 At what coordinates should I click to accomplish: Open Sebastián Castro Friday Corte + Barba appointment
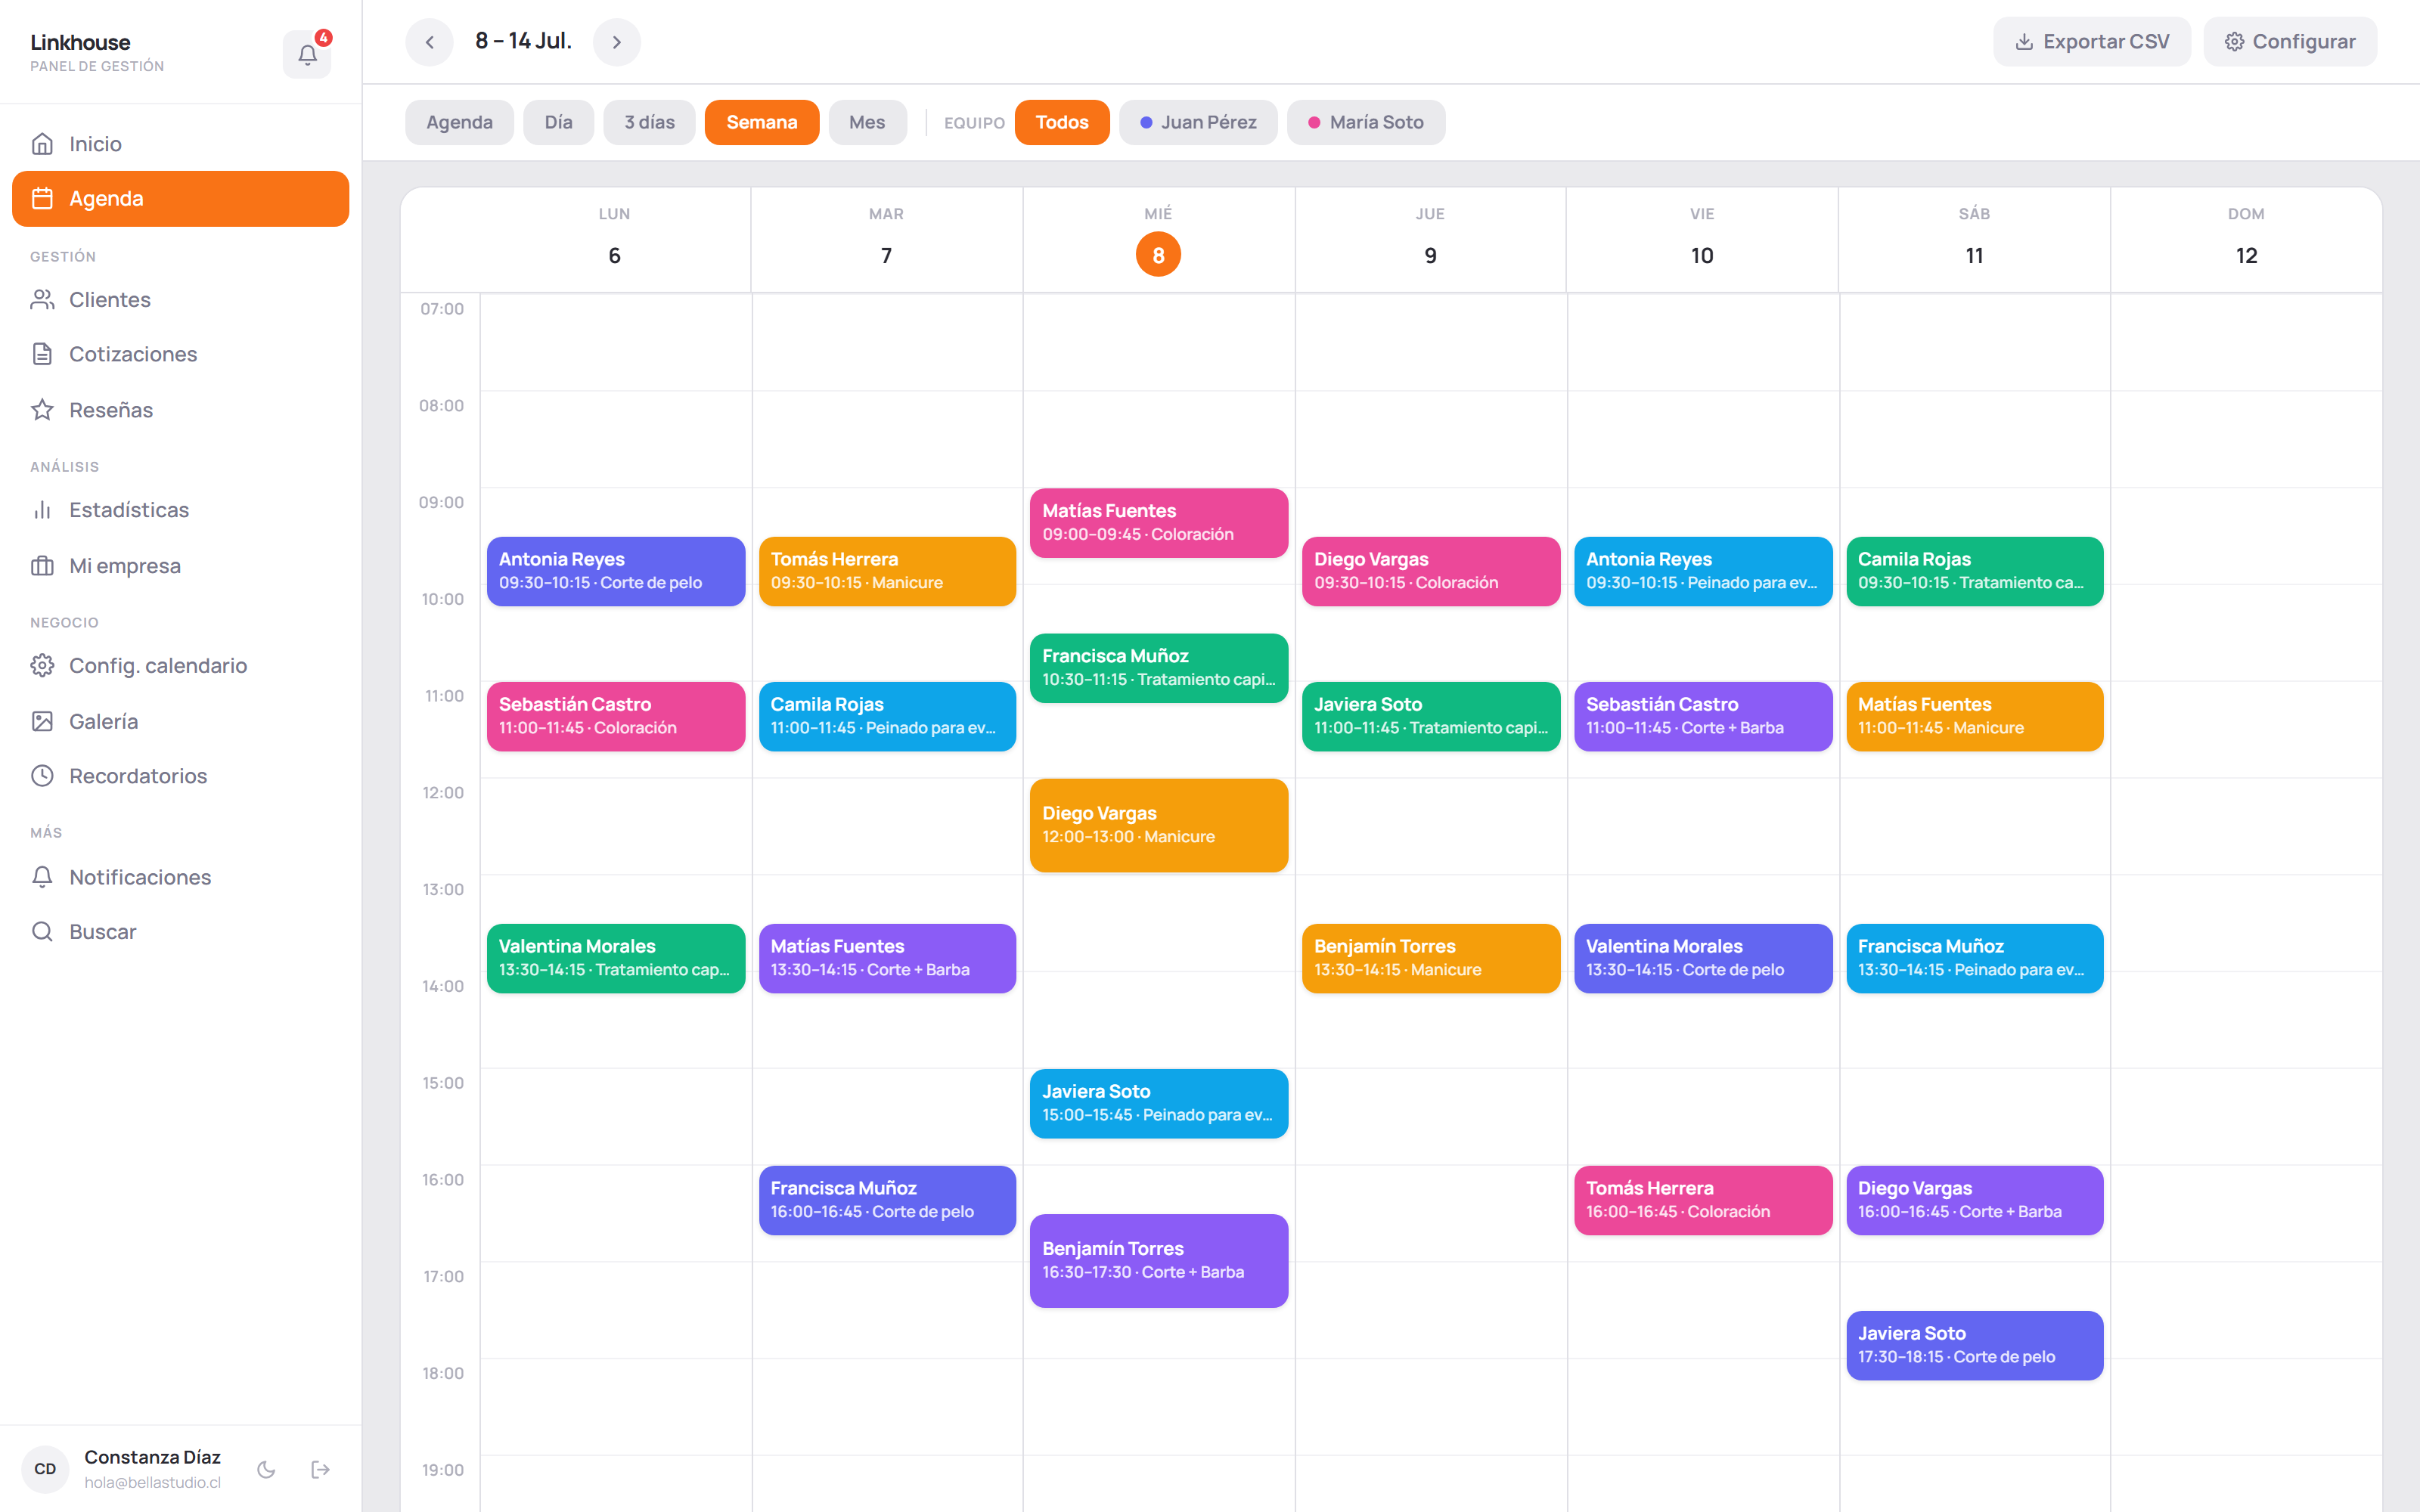(1703, 716)
